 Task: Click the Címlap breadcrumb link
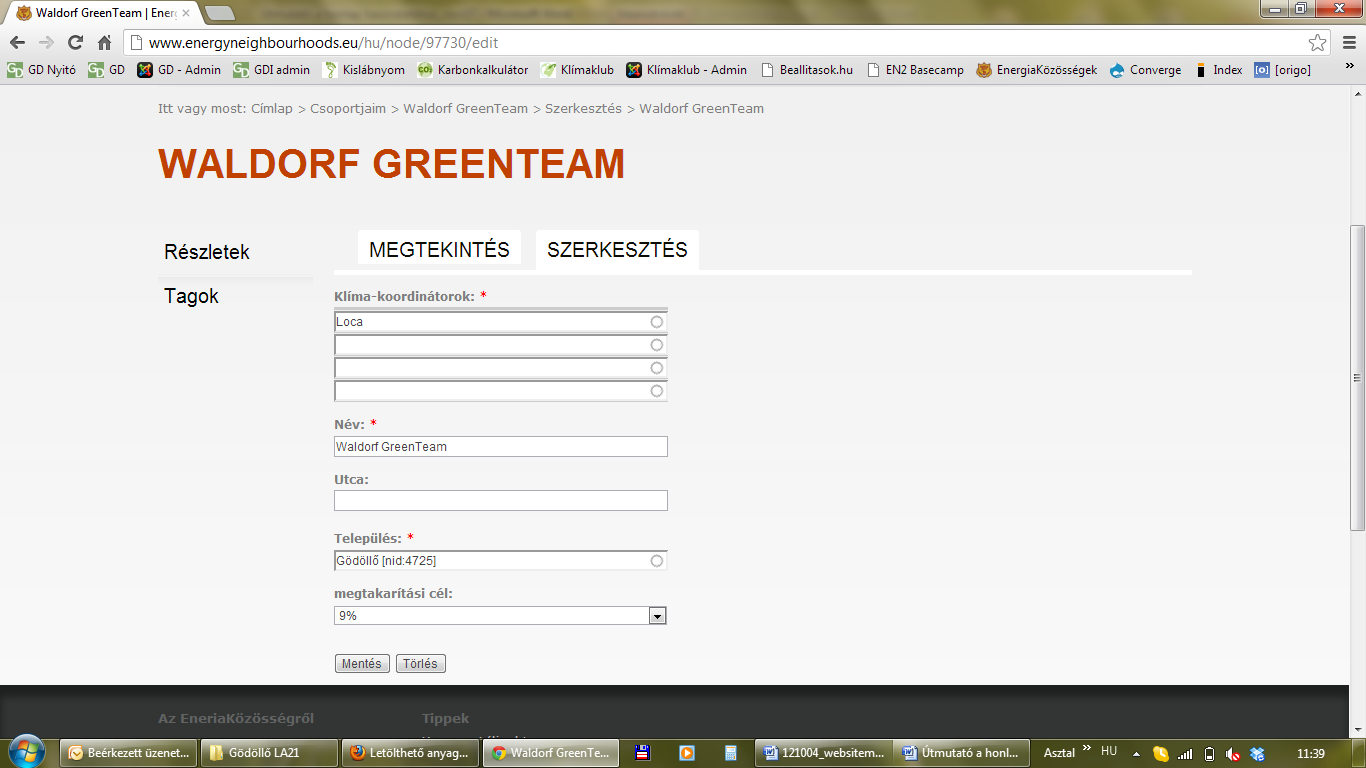(270, 108)
